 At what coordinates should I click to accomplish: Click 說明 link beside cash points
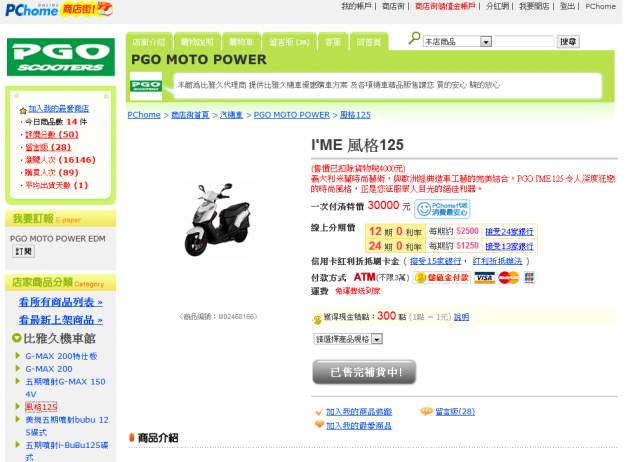pyautogui.click(x=462, y=317)
